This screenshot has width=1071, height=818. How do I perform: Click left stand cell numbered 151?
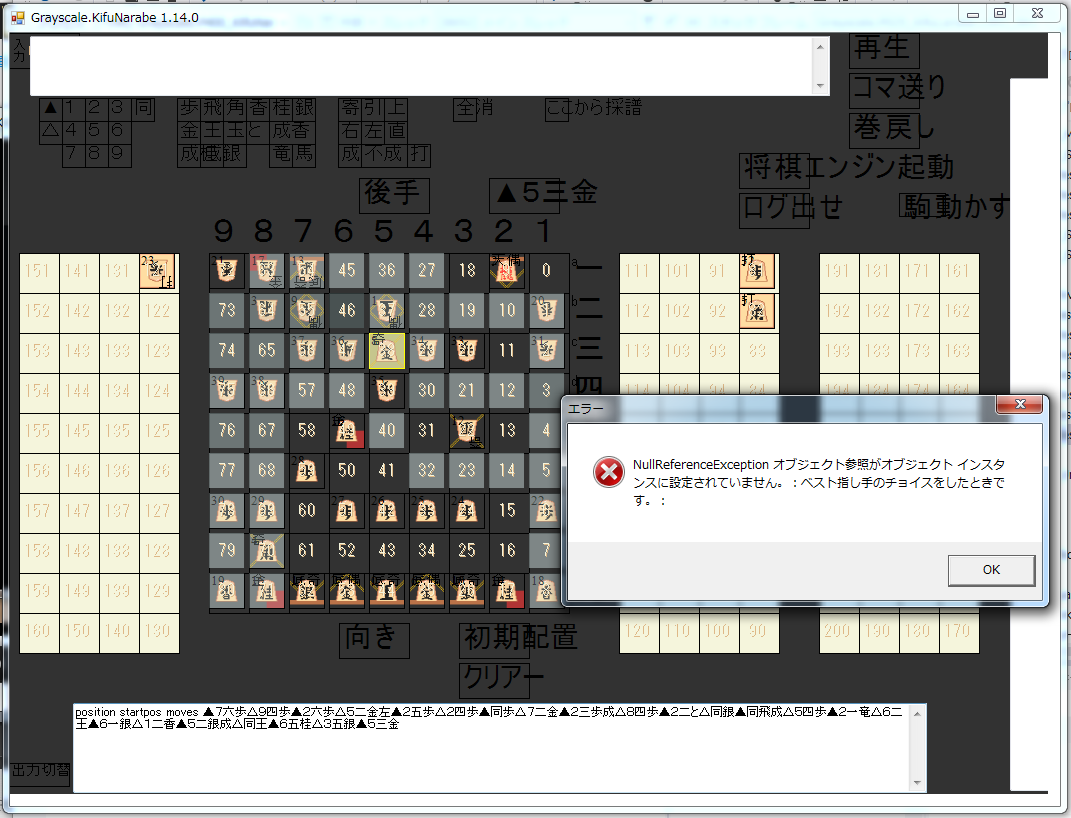pos(39,272)
